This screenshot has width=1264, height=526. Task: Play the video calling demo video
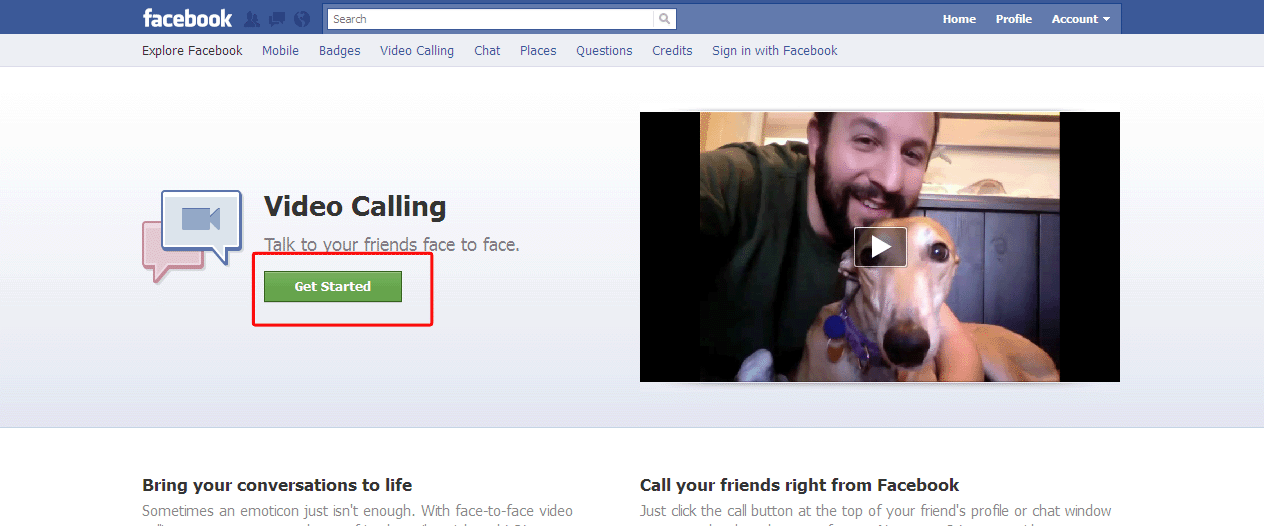click(x=880, y=247)
